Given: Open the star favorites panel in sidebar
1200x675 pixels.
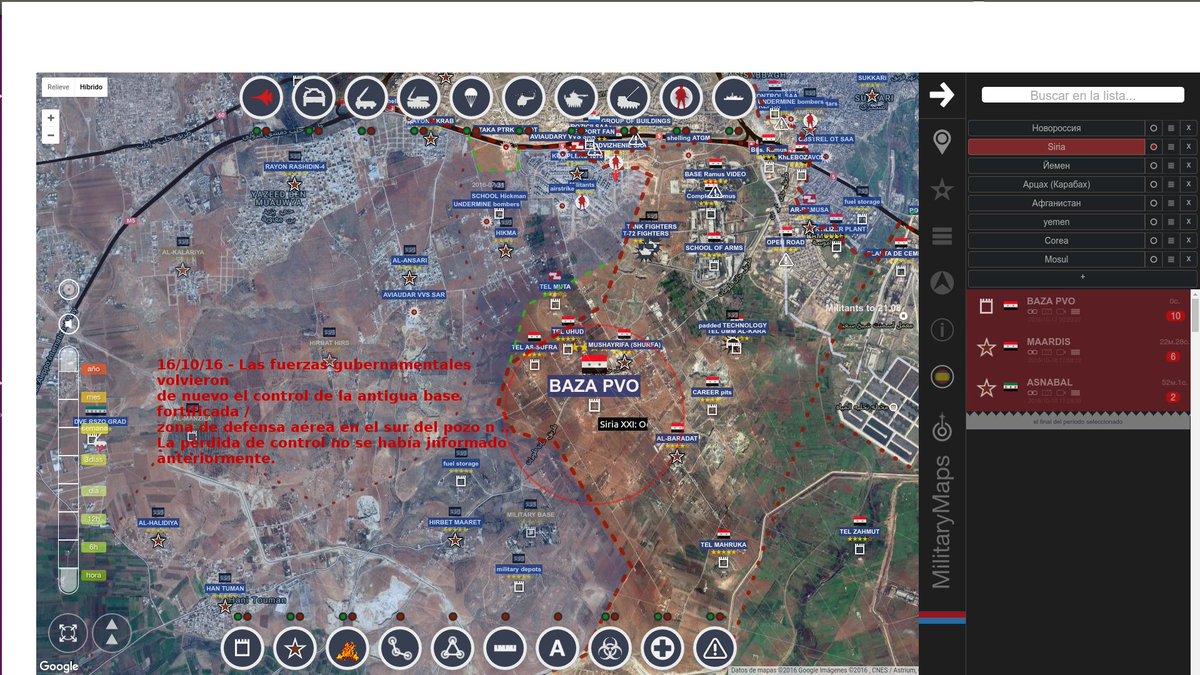Looking at the screenshot, I should [x=941, y=189].
